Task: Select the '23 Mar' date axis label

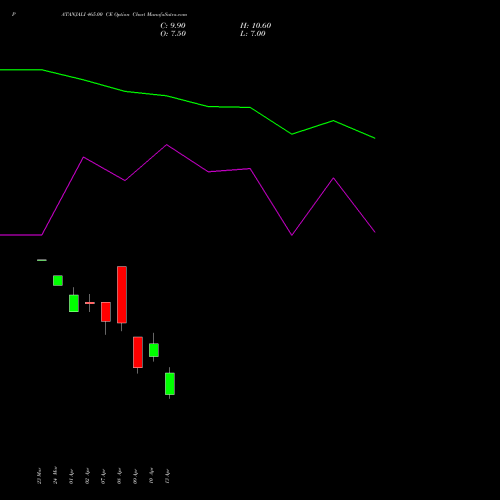Action: [39, 476]
